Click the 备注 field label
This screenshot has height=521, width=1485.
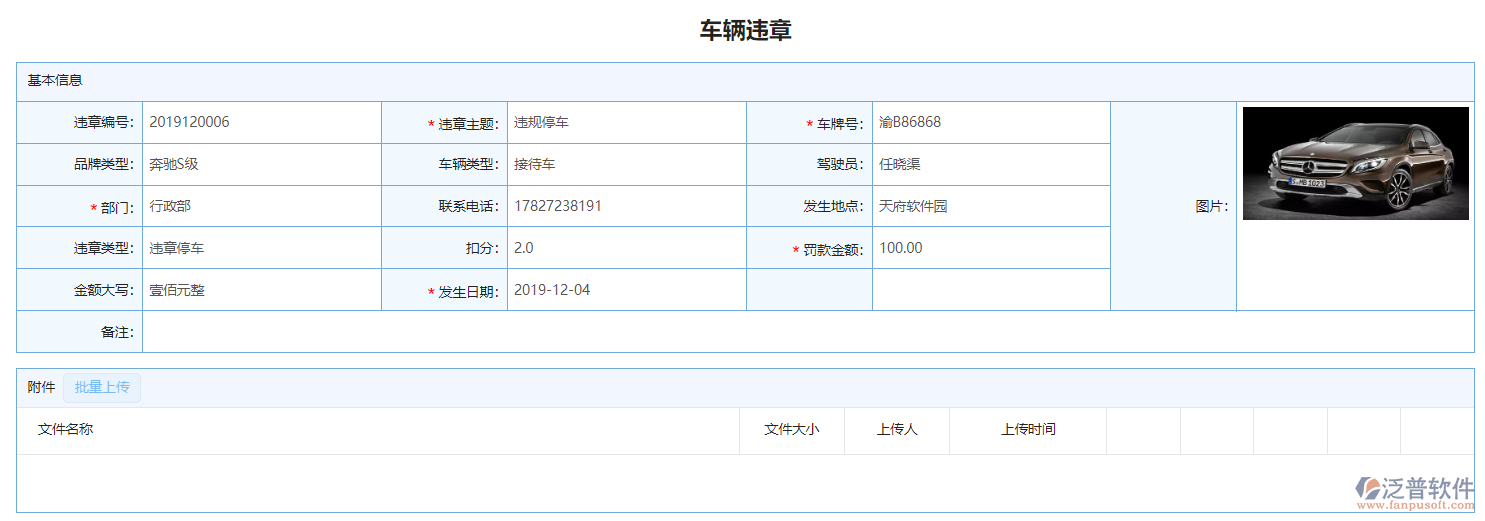(x=118, y=332)
